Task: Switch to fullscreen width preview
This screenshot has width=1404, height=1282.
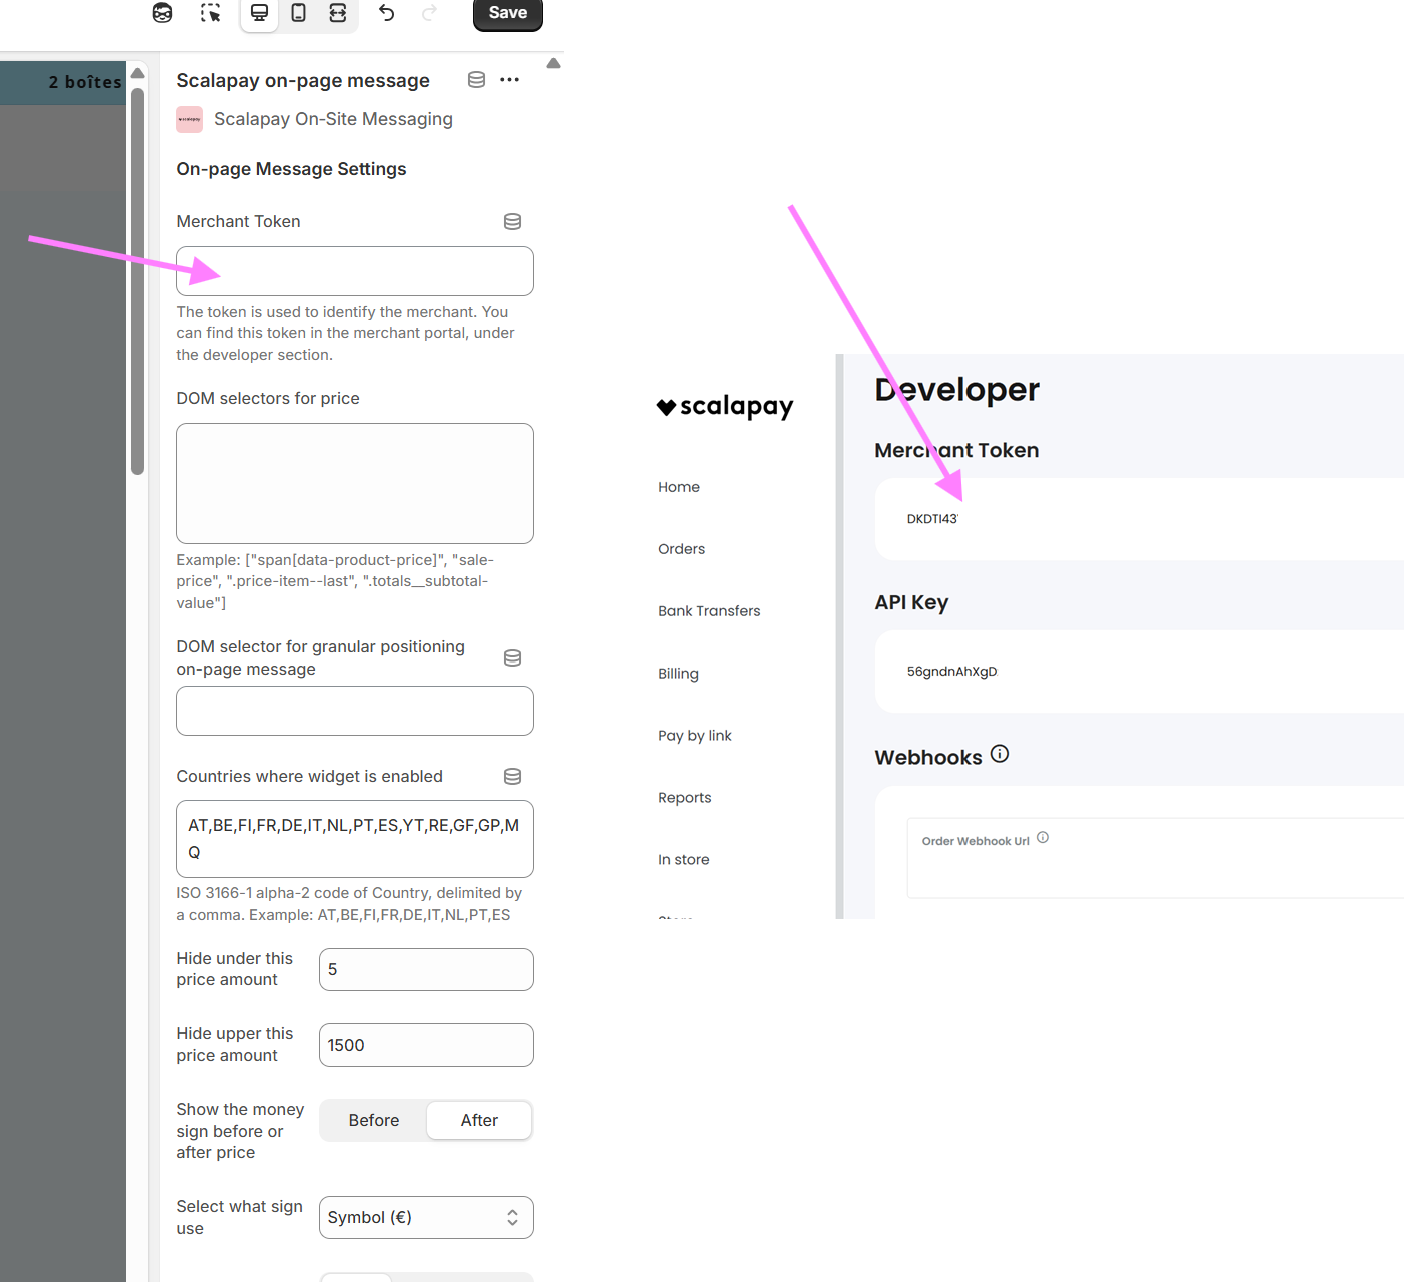Action: 338,13
